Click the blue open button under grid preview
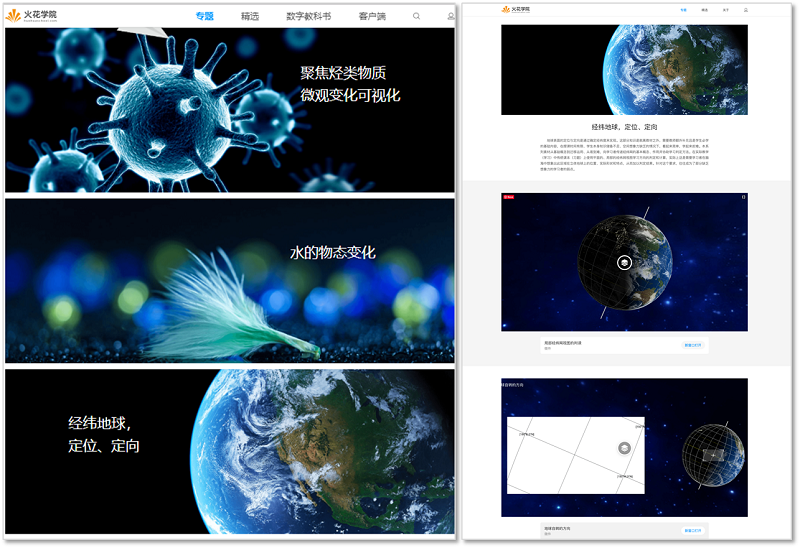This screenshot has width=800, height=548. pyautogui.click(x=692, y=531)
